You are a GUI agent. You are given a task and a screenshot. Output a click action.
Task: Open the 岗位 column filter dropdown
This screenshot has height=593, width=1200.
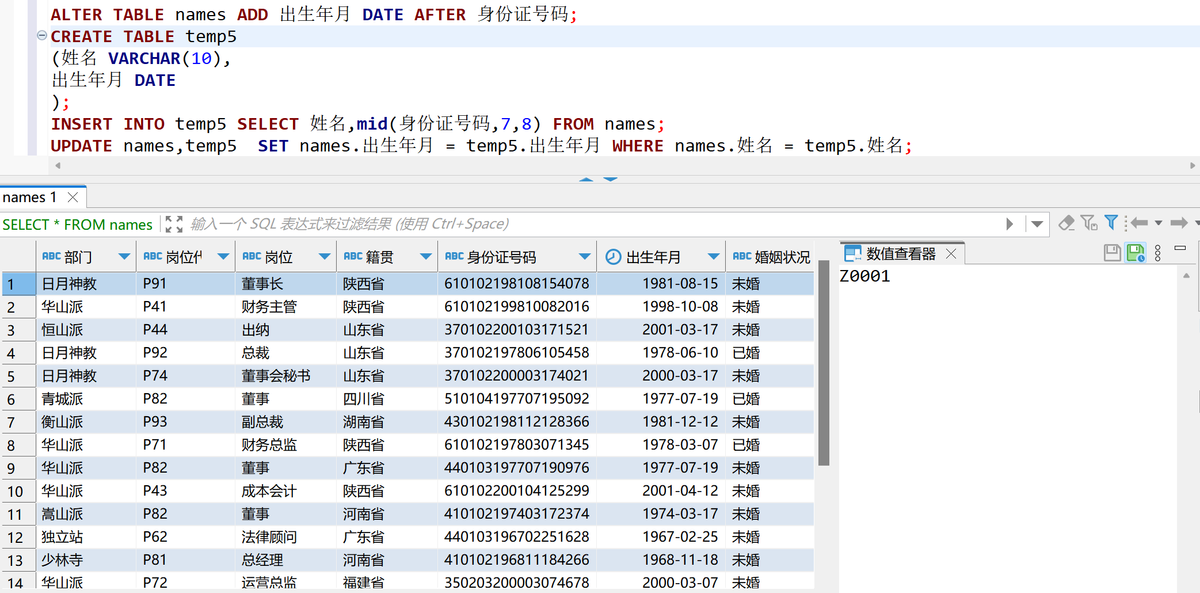point(324,257)
